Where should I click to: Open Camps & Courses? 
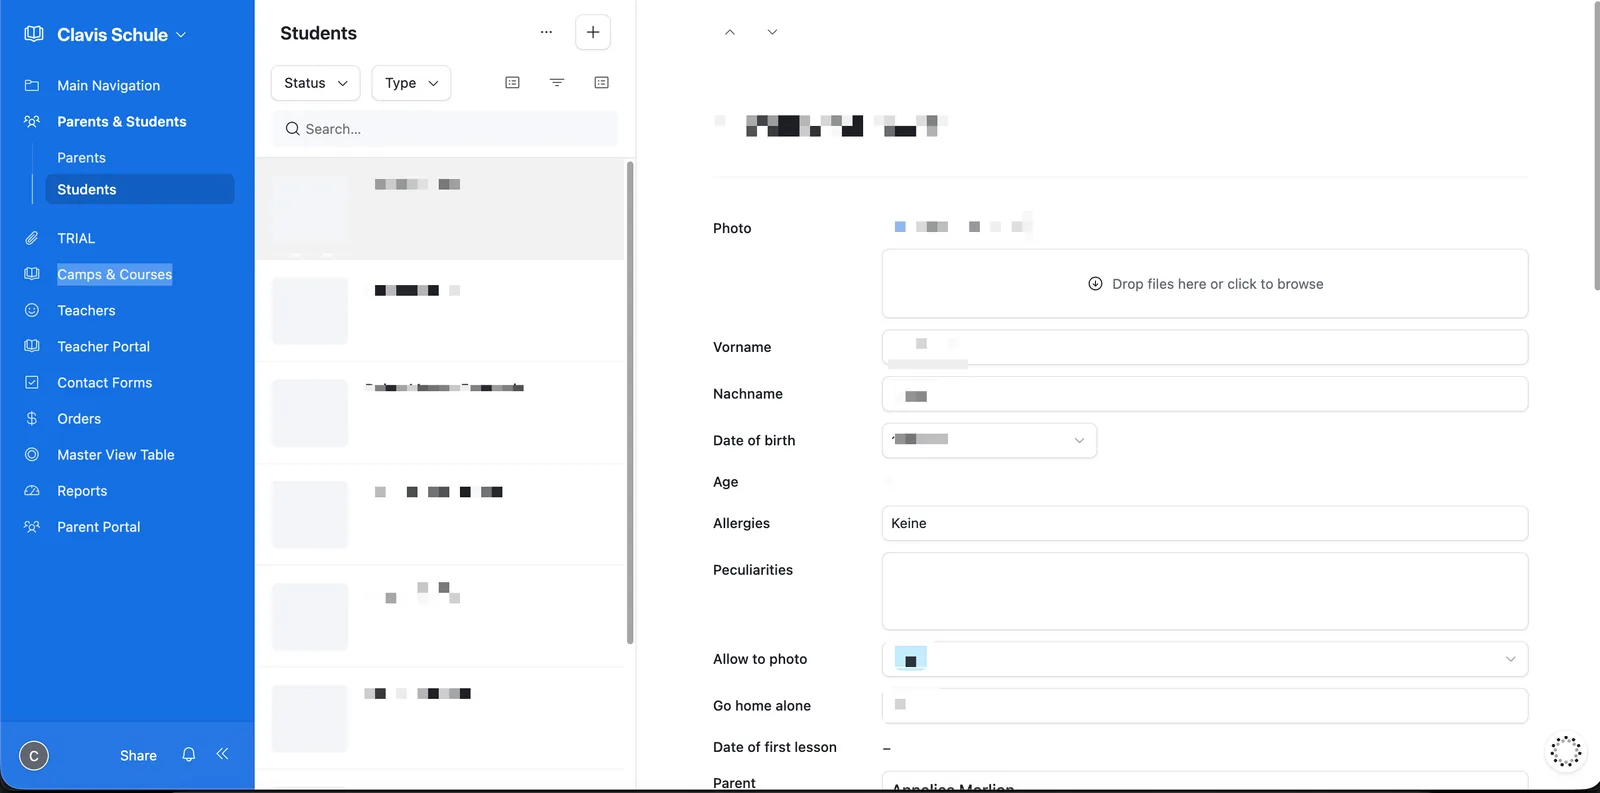[x=114, y=275]
